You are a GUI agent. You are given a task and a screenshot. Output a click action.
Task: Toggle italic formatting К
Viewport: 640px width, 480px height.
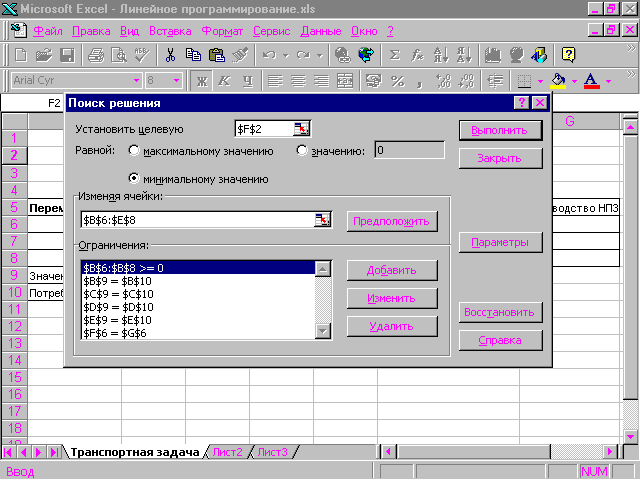[224, 81]
